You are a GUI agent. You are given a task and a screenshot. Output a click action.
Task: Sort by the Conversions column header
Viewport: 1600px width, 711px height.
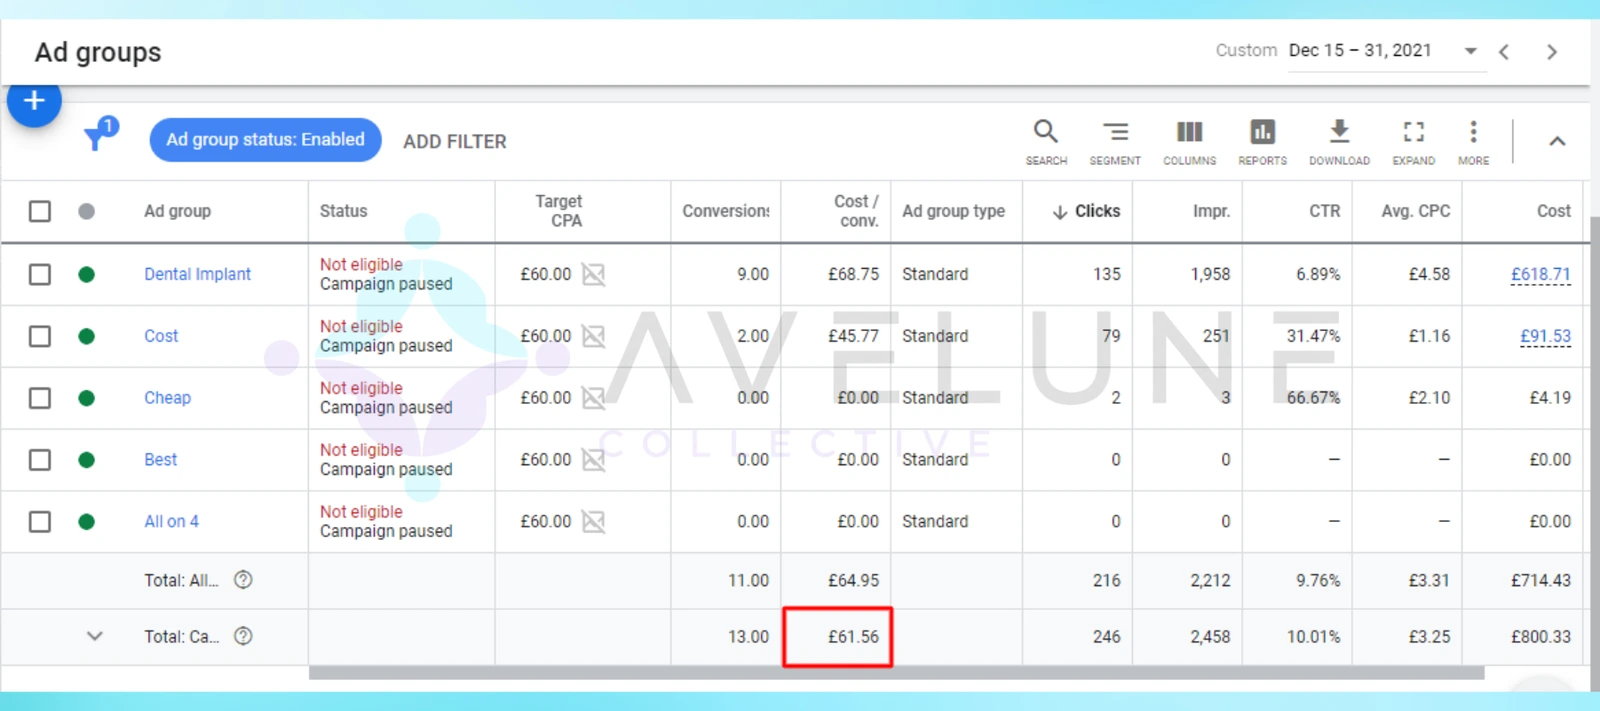pyautogui.click(x=726, y=211)
